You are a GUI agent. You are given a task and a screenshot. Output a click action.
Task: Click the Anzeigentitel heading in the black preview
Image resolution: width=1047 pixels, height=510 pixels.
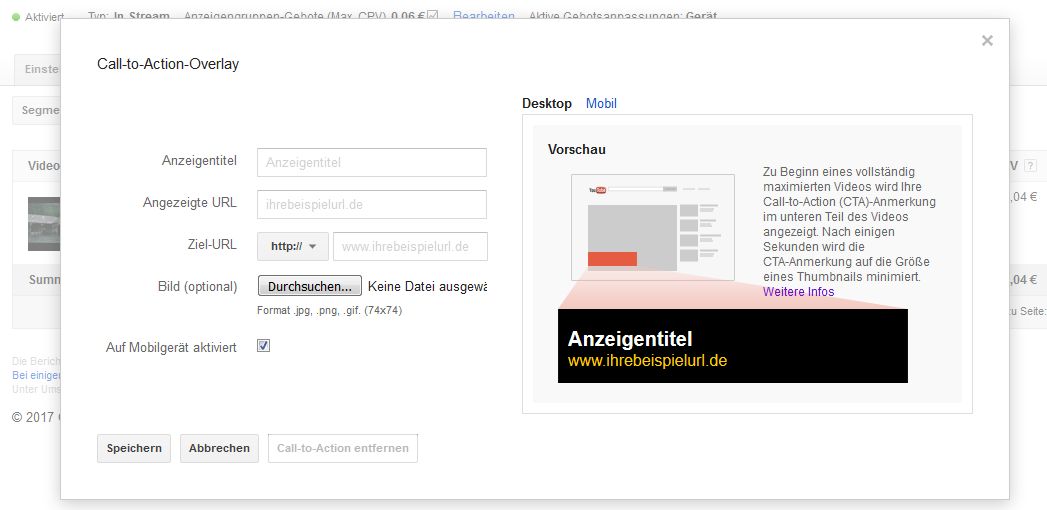[630, 338]
